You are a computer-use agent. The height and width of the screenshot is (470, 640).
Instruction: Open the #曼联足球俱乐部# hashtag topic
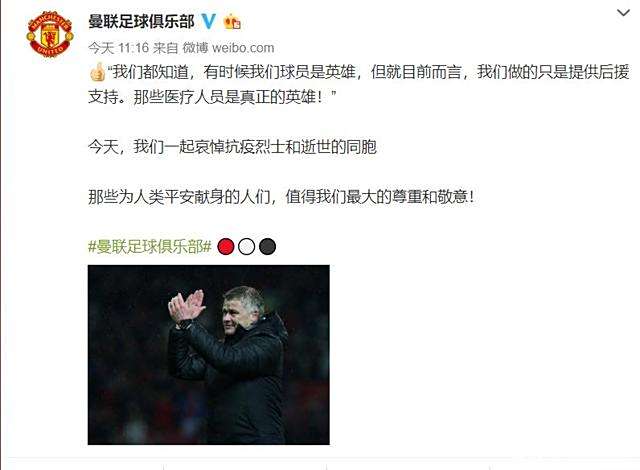(x=150, y=246)
